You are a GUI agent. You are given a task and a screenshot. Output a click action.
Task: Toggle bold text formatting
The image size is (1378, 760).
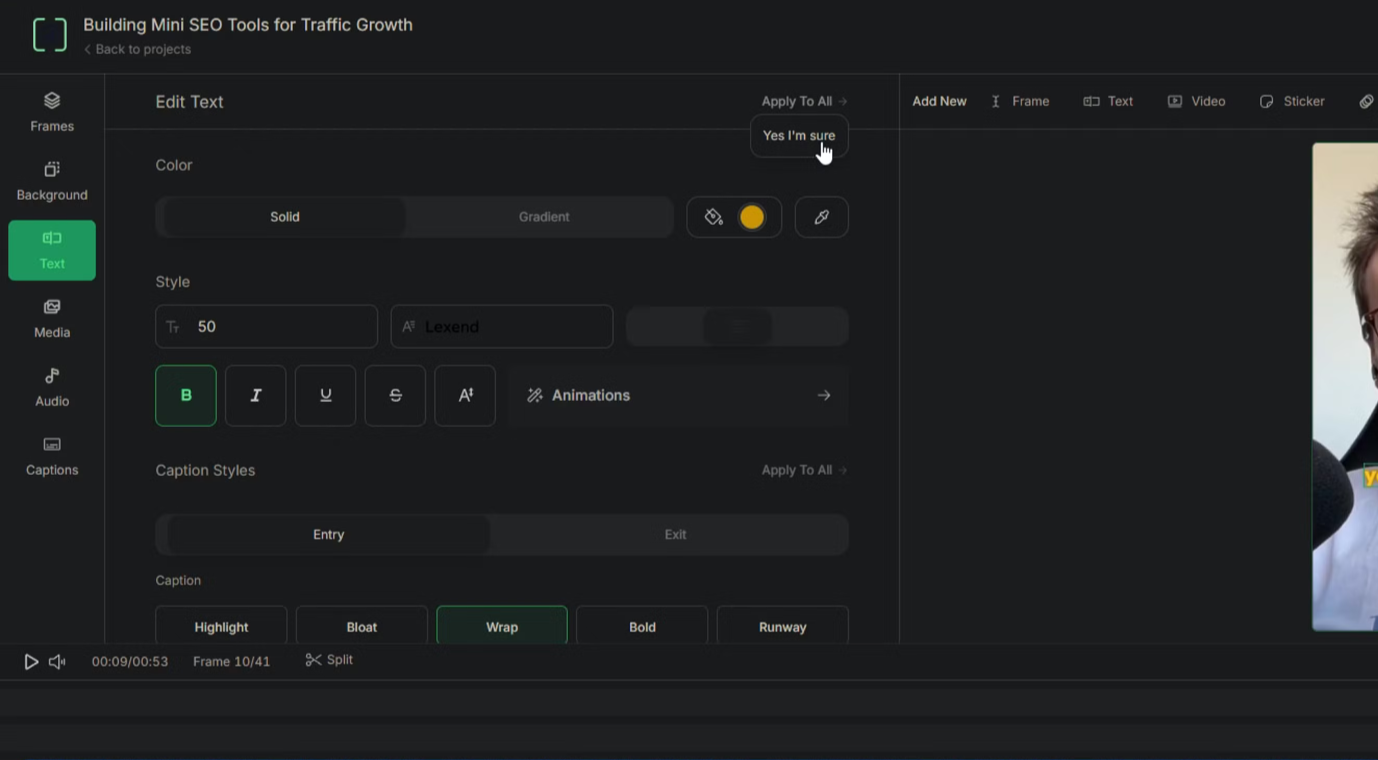(x=186, y=396)
